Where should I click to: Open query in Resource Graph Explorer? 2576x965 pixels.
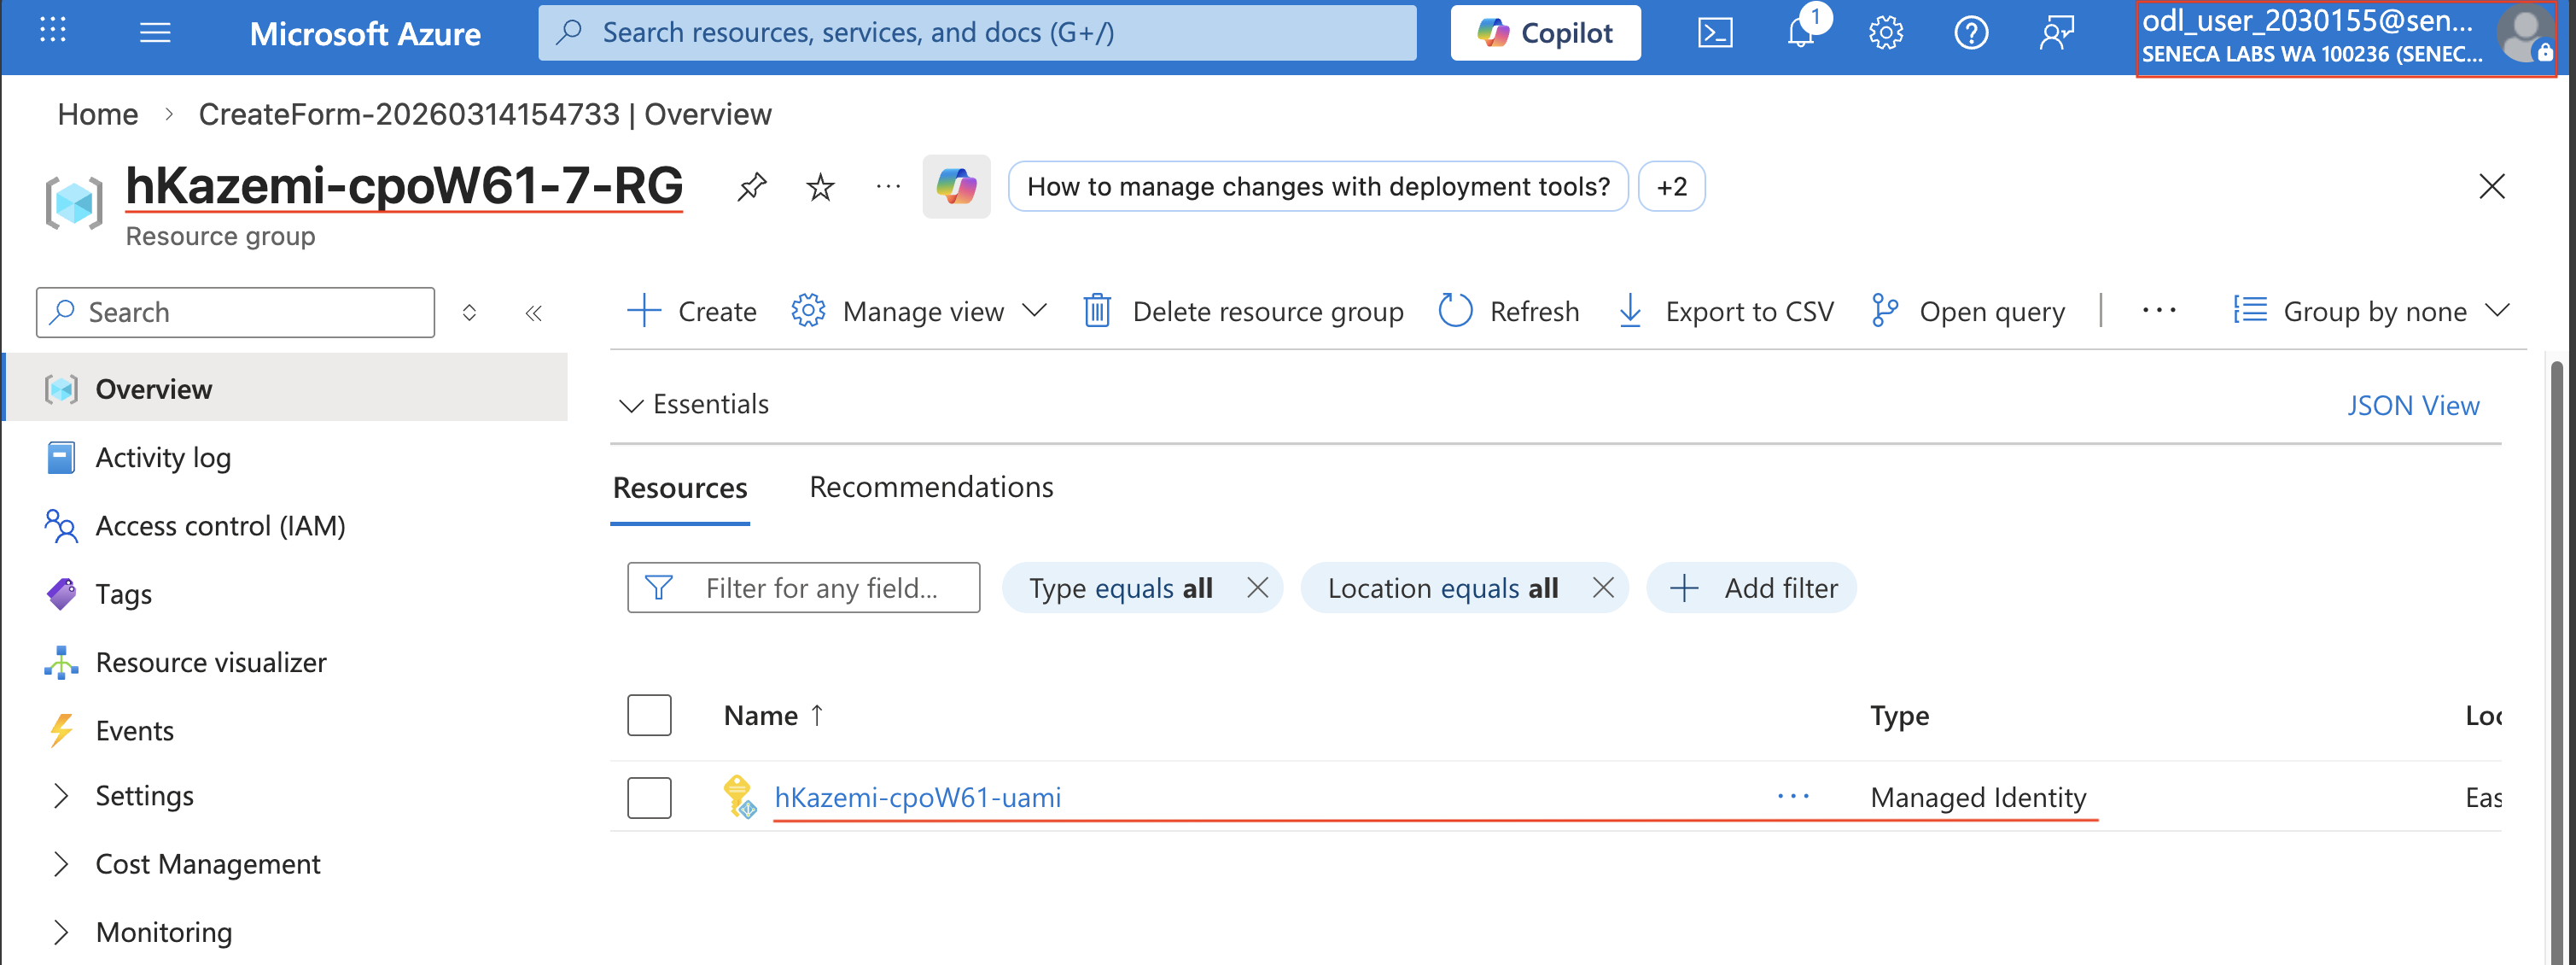1967,311
